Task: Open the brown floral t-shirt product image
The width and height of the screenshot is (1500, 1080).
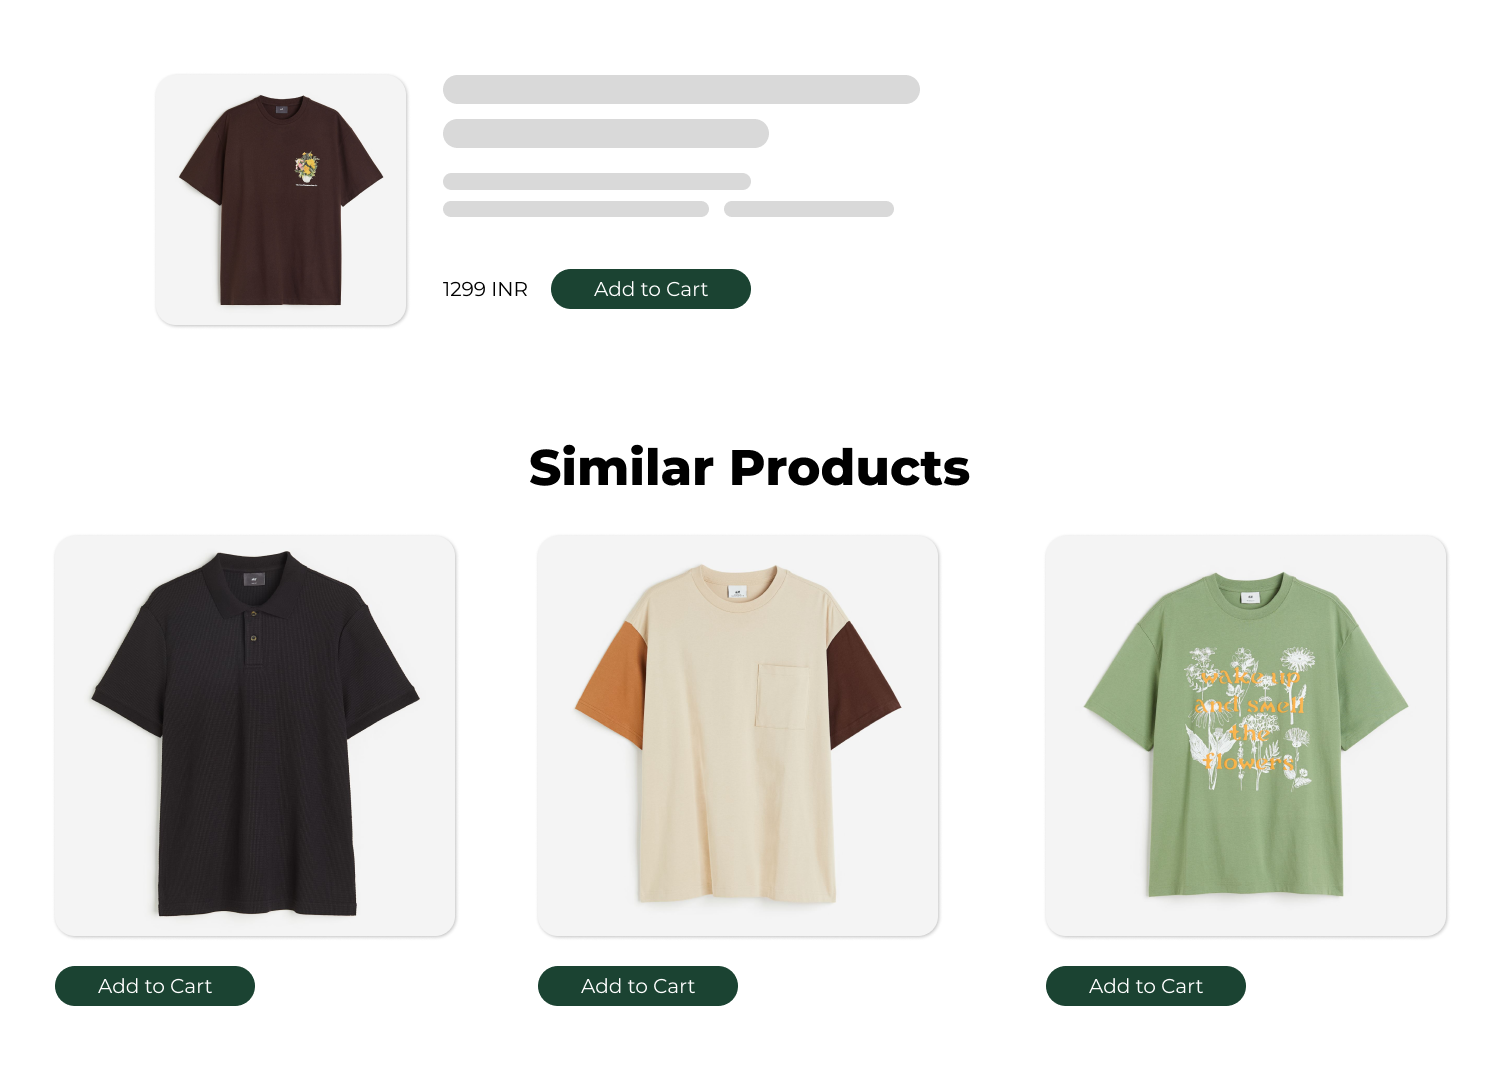Action: (x=281, y=200)
